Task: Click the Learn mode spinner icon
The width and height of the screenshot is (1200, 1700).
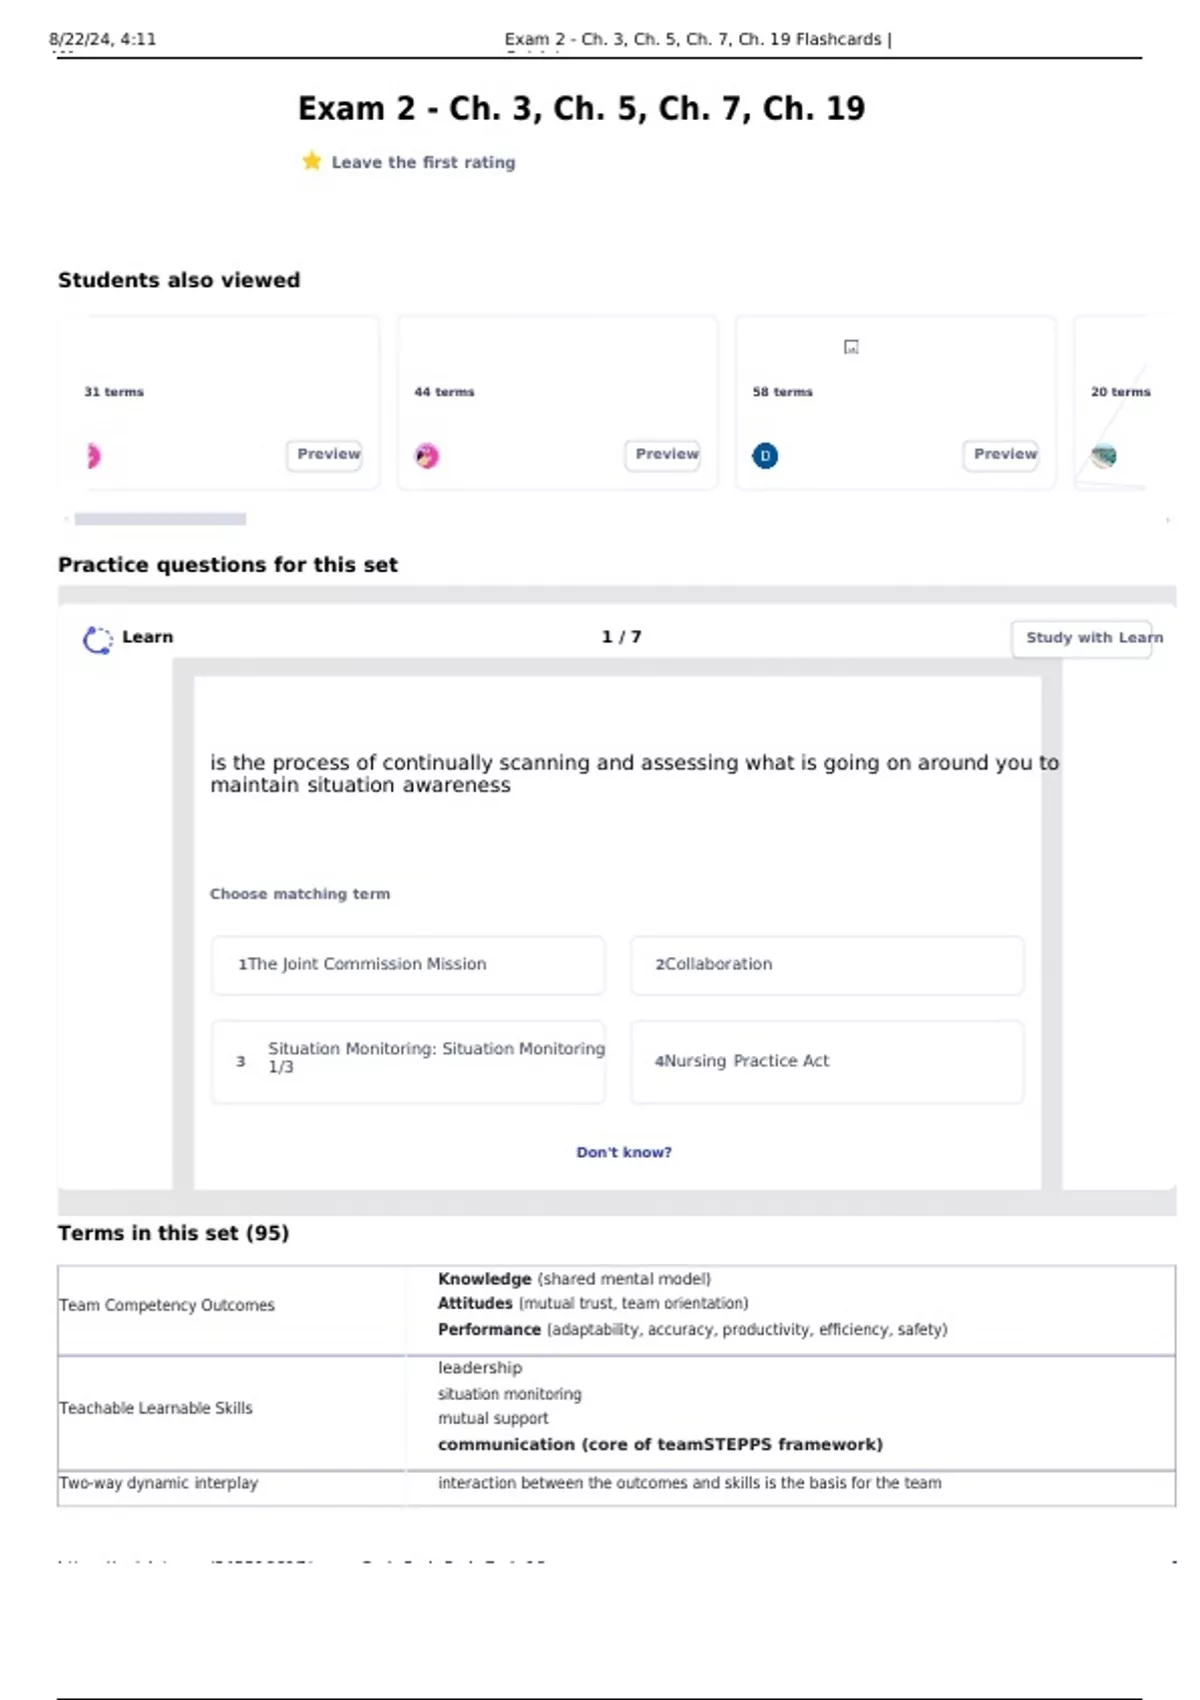Action: 97,639
